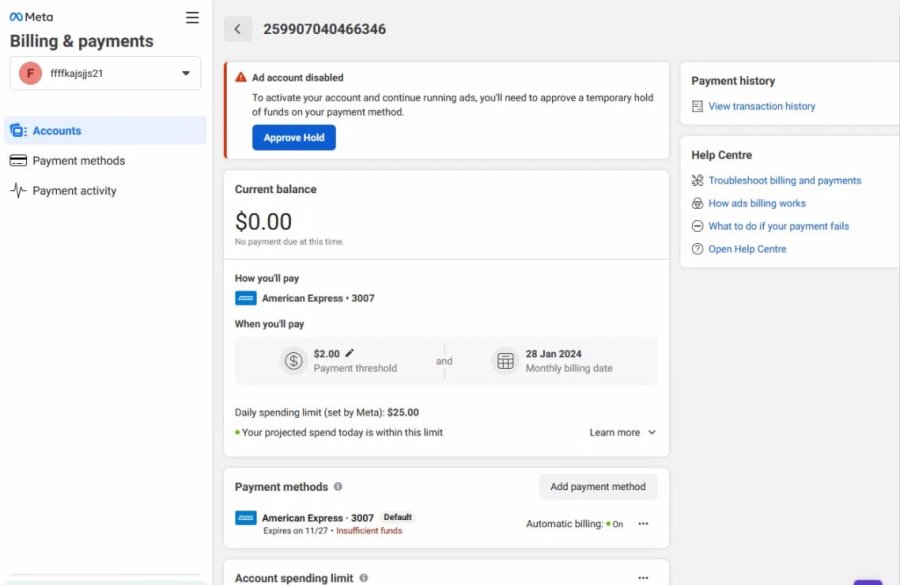Image resolution: width=900 pixels, height=585 pixels.
Task: Open American Express card options menu
Action: (x=643, y=523)
